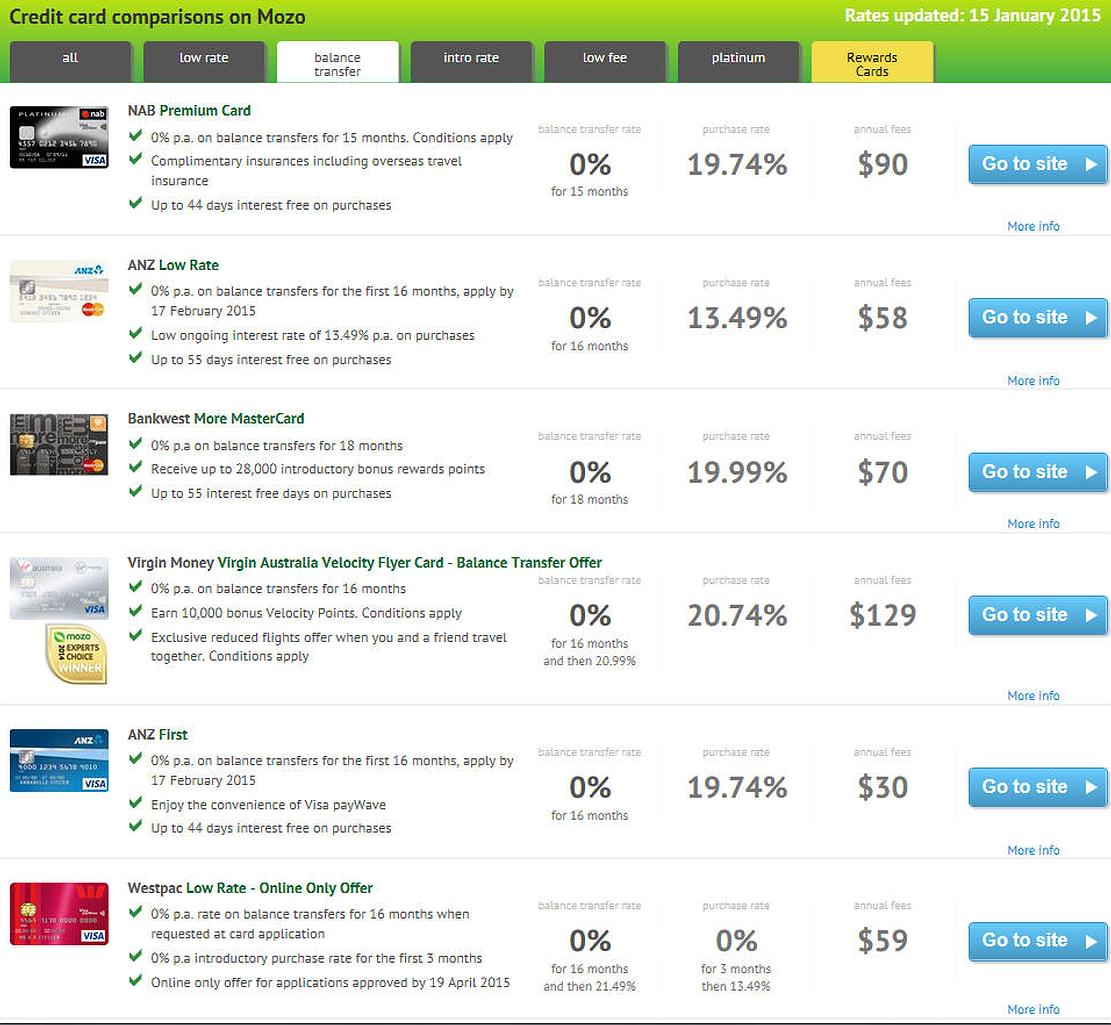Select the 'balance transfer' tab
The height and width of the screenshot is (1025, 1111).
coord(338,62)
